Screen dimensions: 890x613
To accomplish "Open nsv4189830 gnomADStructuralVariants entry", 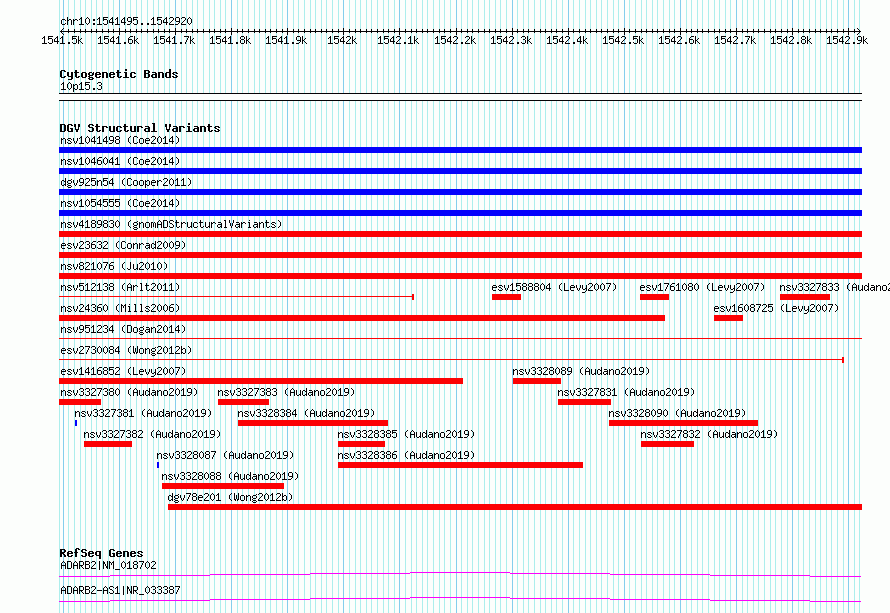I will point(171,224).
